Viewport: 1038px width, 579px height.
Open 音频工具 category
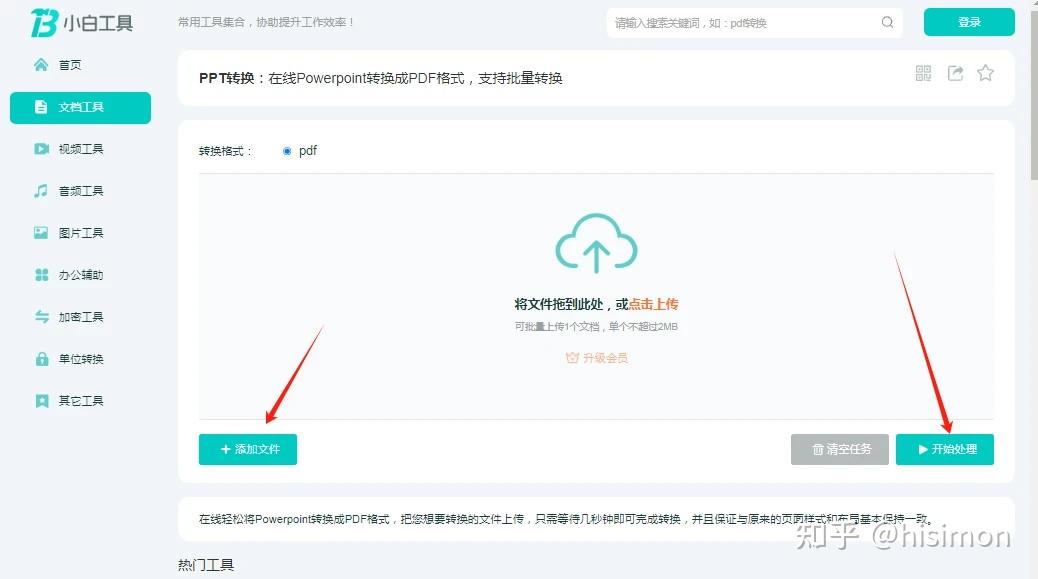coord(80,191)
